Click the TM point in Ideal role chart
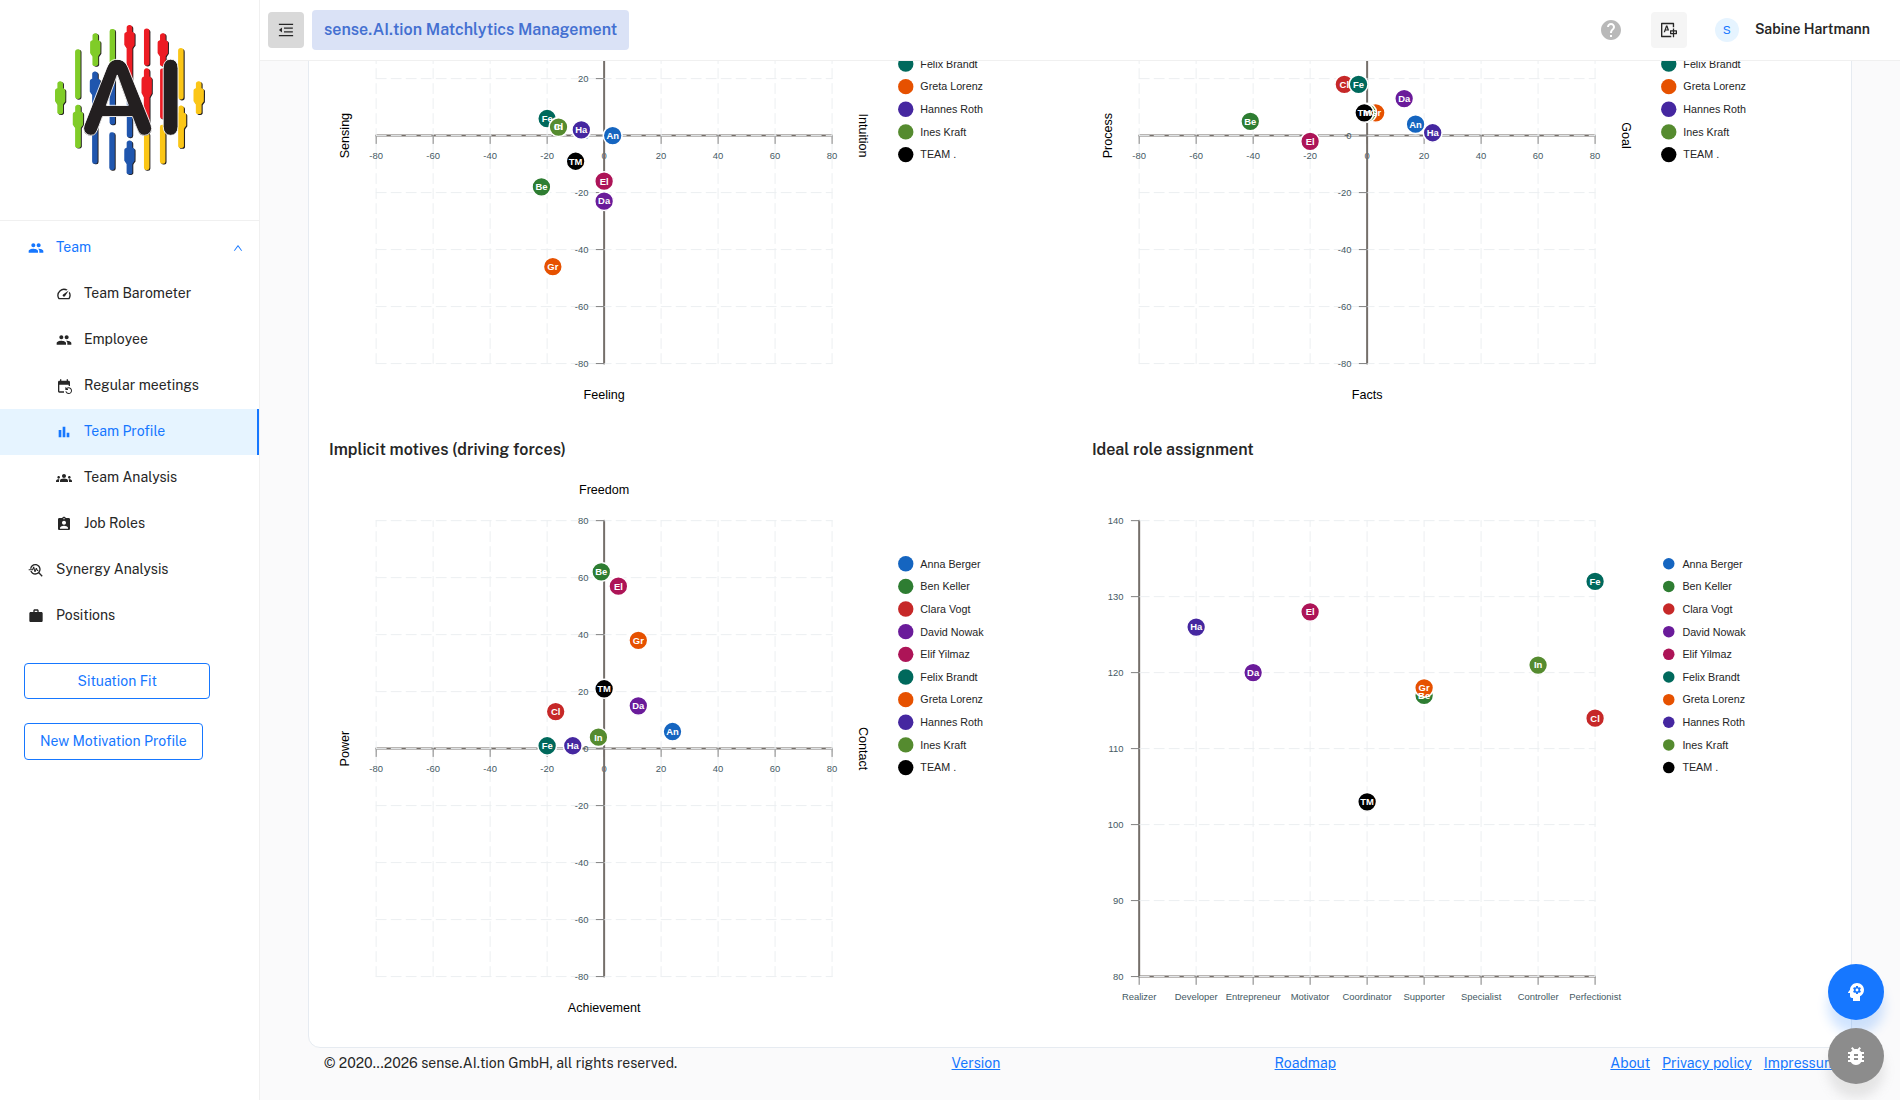Viewport: 1900px width, 1100px height. 1367,802
